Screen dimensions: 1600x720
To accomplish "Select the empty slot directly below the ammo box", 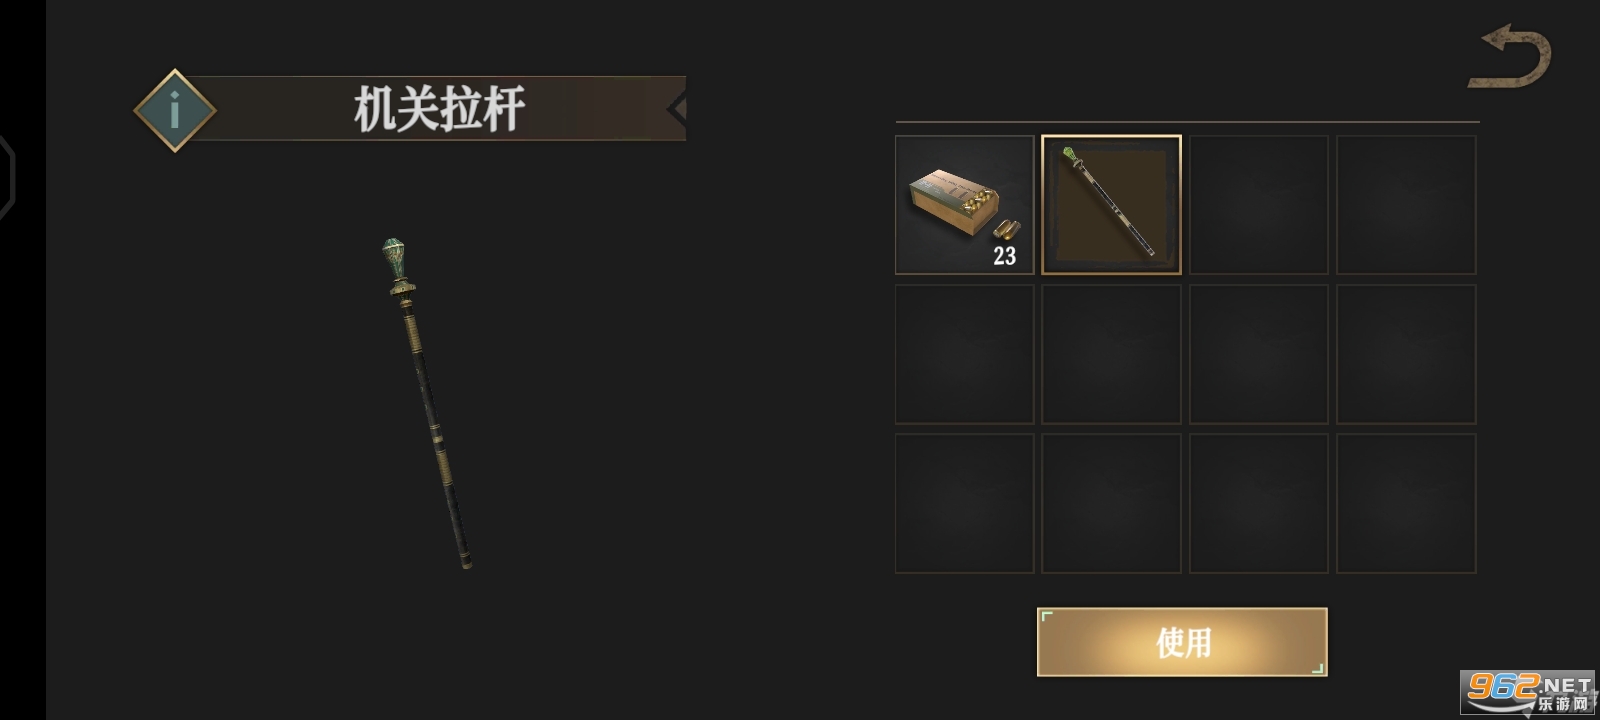I will (x=964, y=354).
